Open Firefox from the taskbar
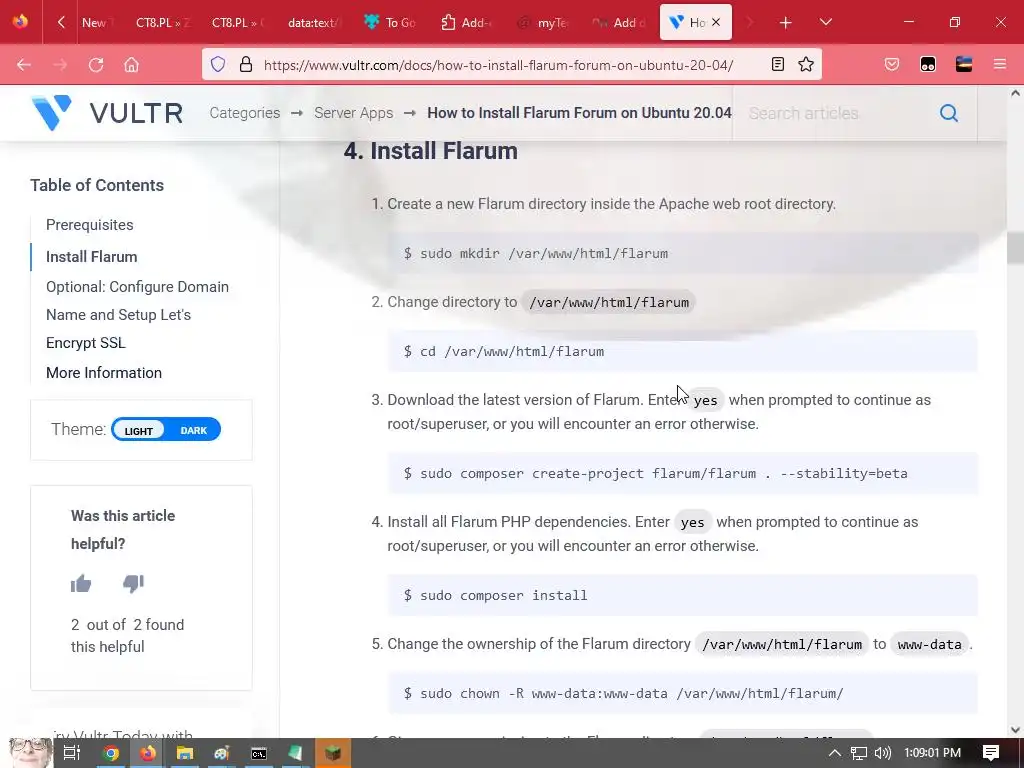 click(148, 753)
